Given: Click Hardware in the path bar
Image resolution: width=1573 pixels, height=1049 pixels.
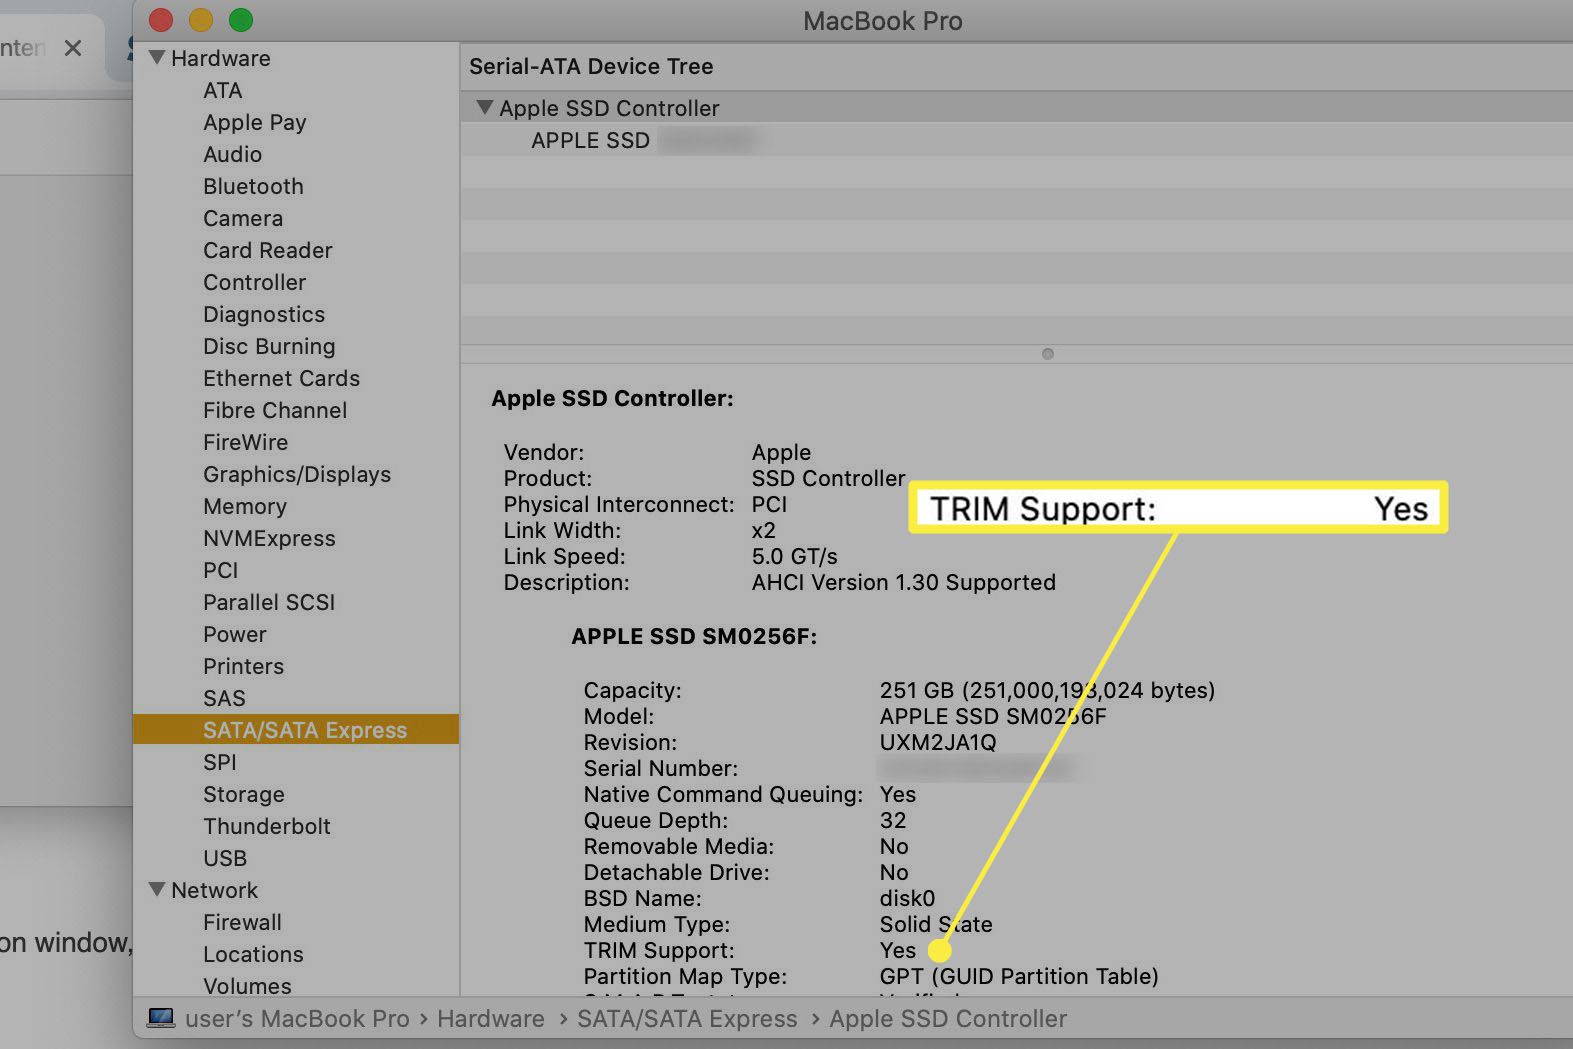Looking at the screenshot, I should pyautogui.click(x=490, y=1018).
